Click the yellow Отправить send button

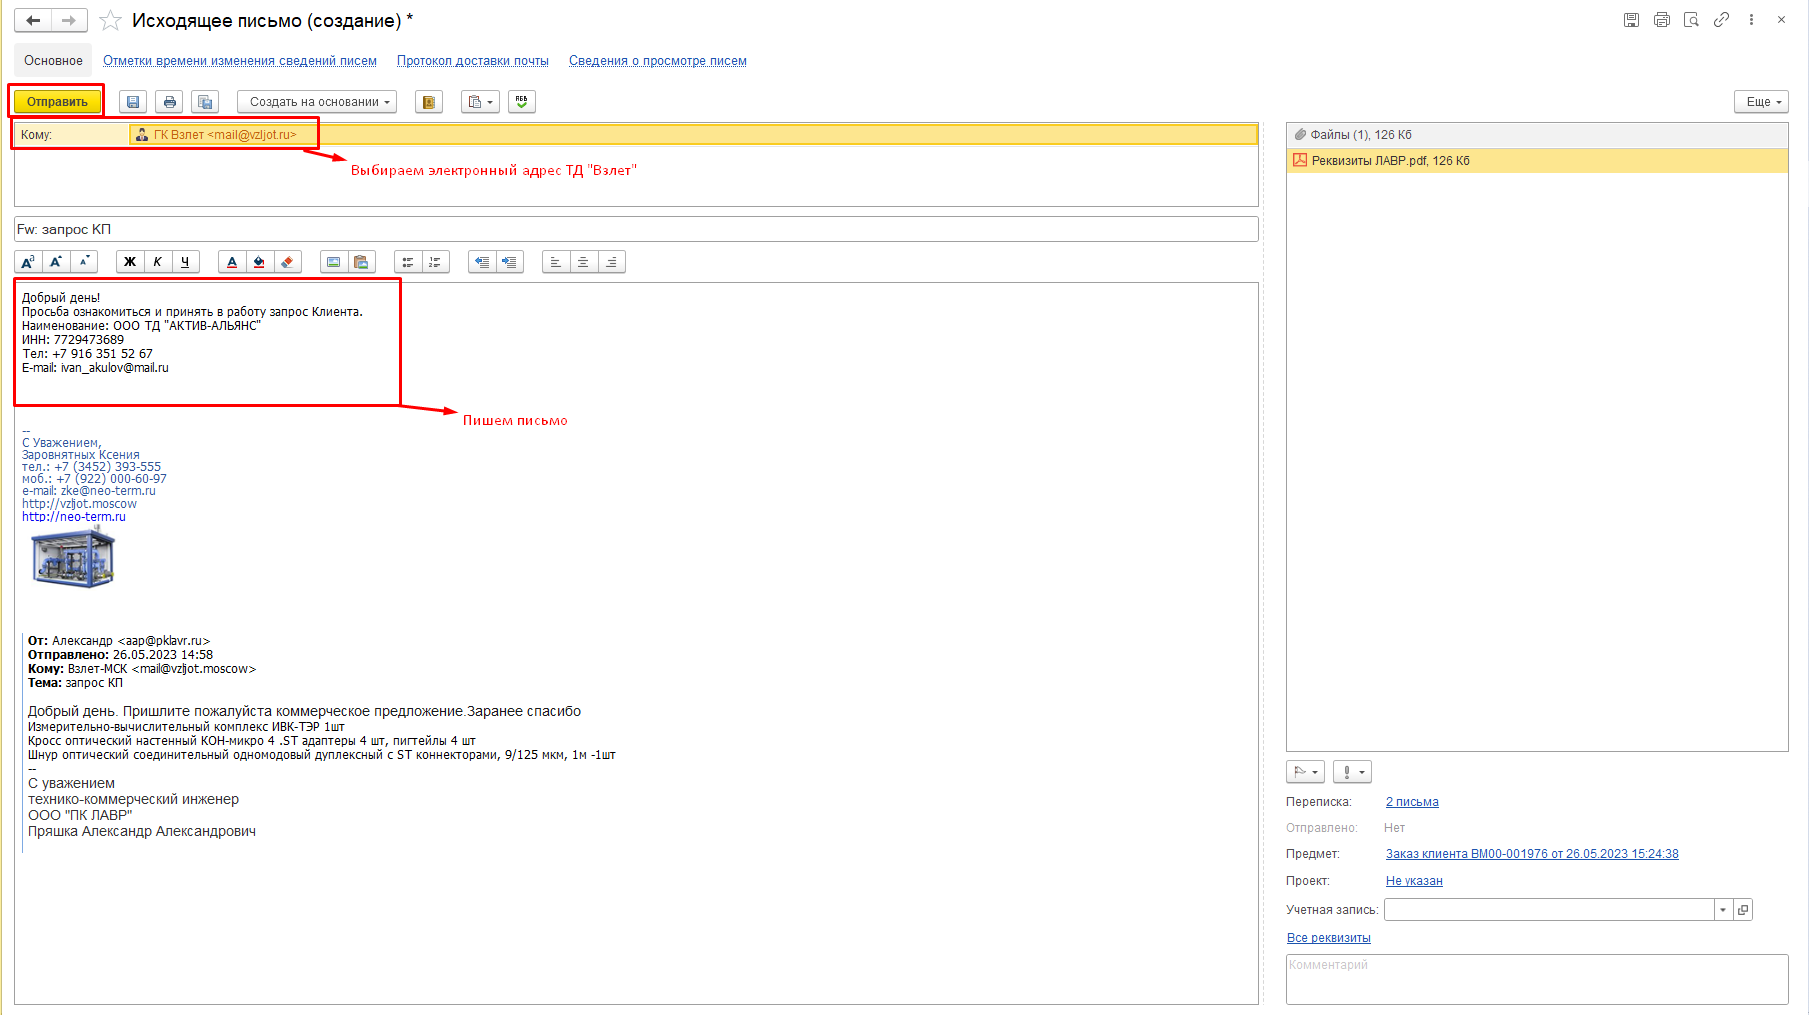coord(57,102)
